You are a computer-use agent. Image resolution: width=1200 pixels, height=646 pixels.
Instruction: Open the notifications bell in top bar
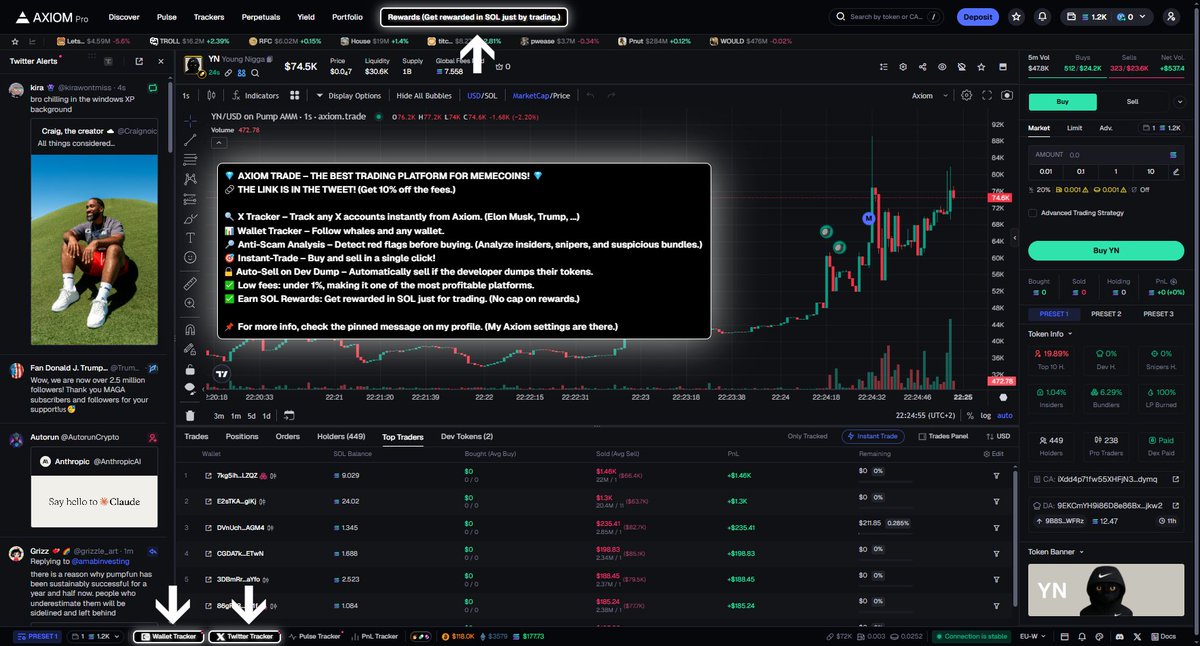[x=1043, y=17]
